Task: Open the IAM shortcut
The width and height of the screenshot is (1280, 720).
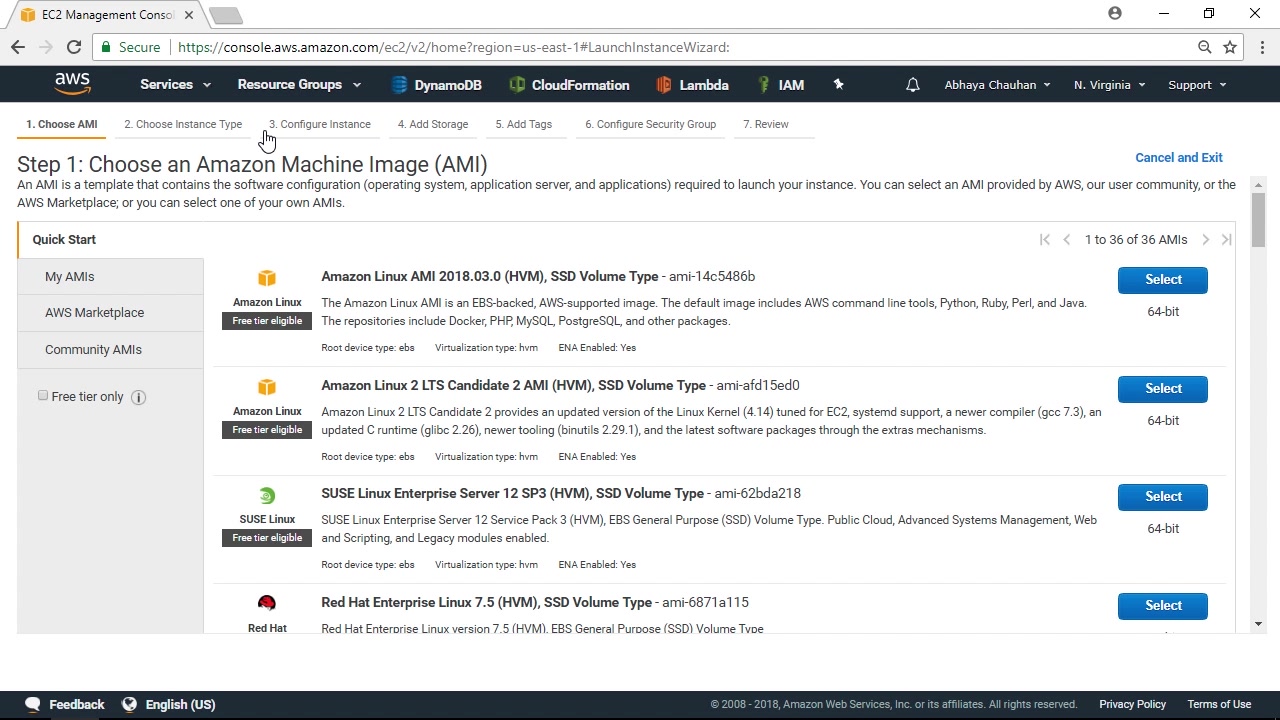Action: pyautogui.click(x=780, y=85)
